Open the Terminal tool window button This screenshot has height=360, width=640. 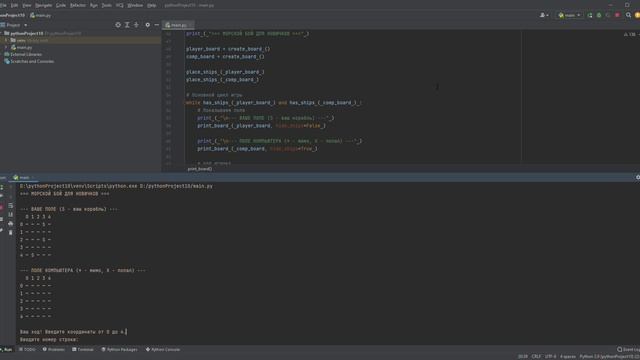coord(83,350)
